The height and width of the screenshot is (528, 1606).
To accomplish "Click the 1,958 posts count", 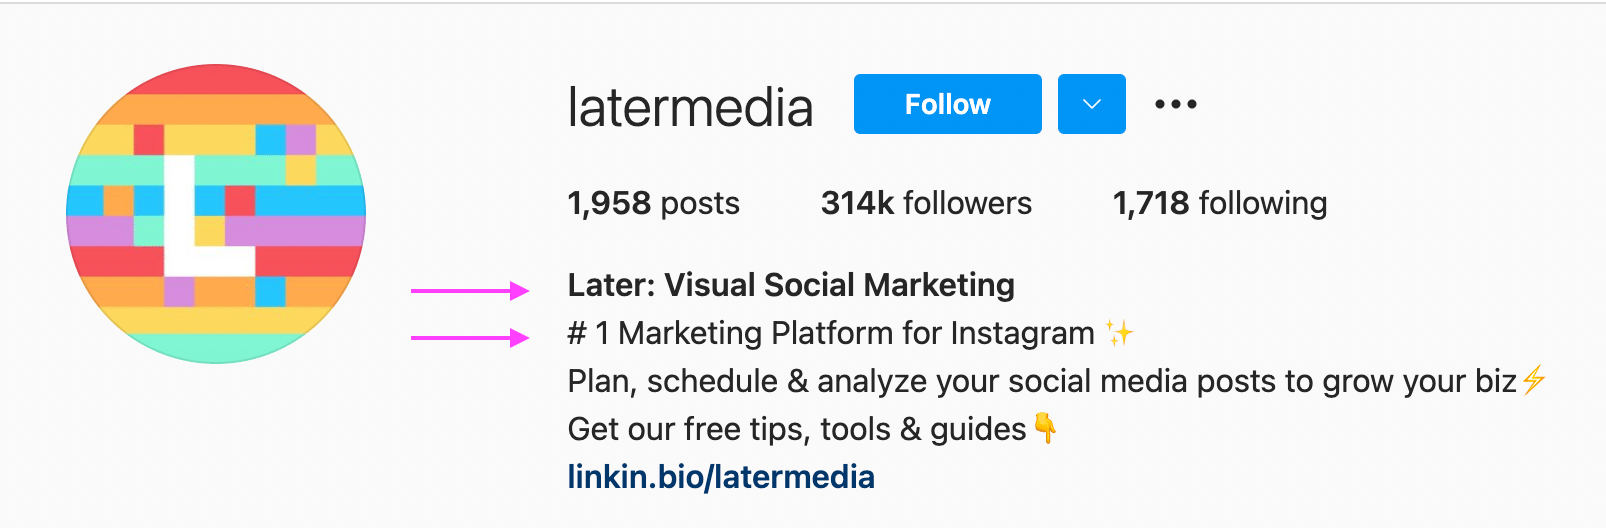I will pos(653,203).
